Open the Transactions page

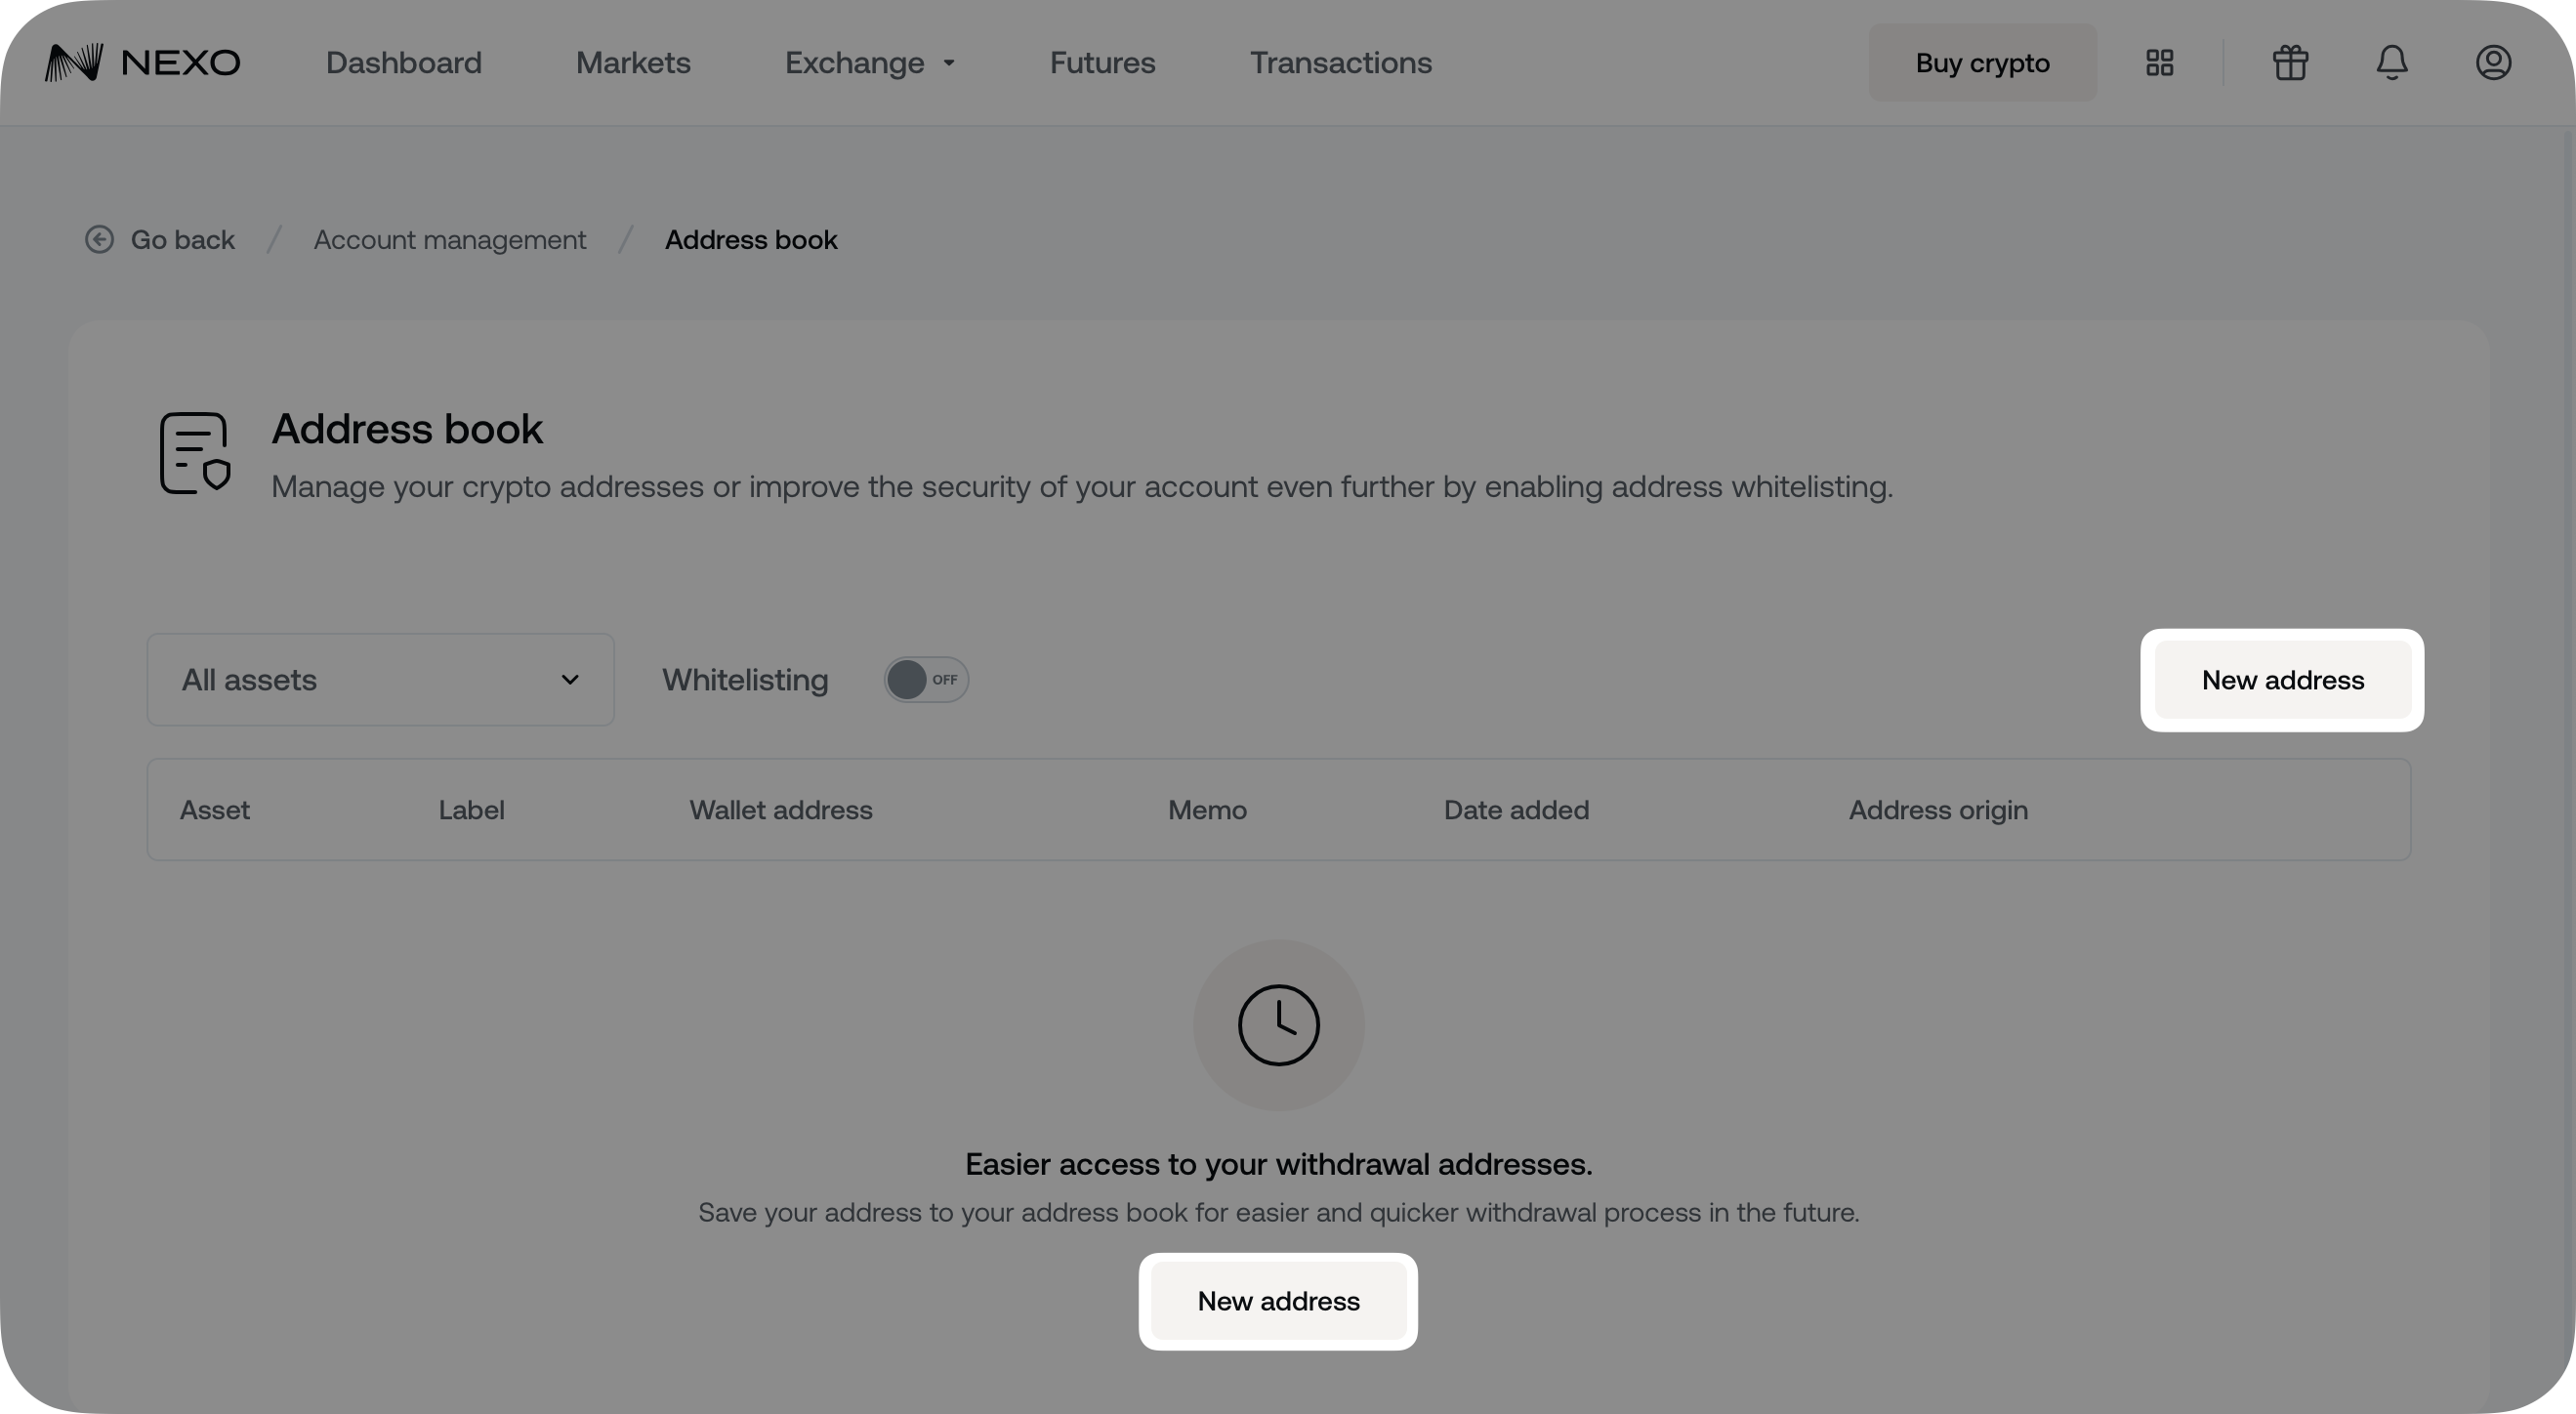tap(1340, 63)
